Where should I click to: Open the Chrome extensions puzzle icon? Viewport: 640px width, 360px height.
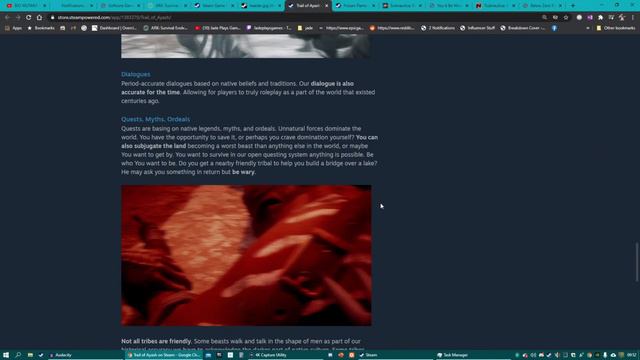600,18
